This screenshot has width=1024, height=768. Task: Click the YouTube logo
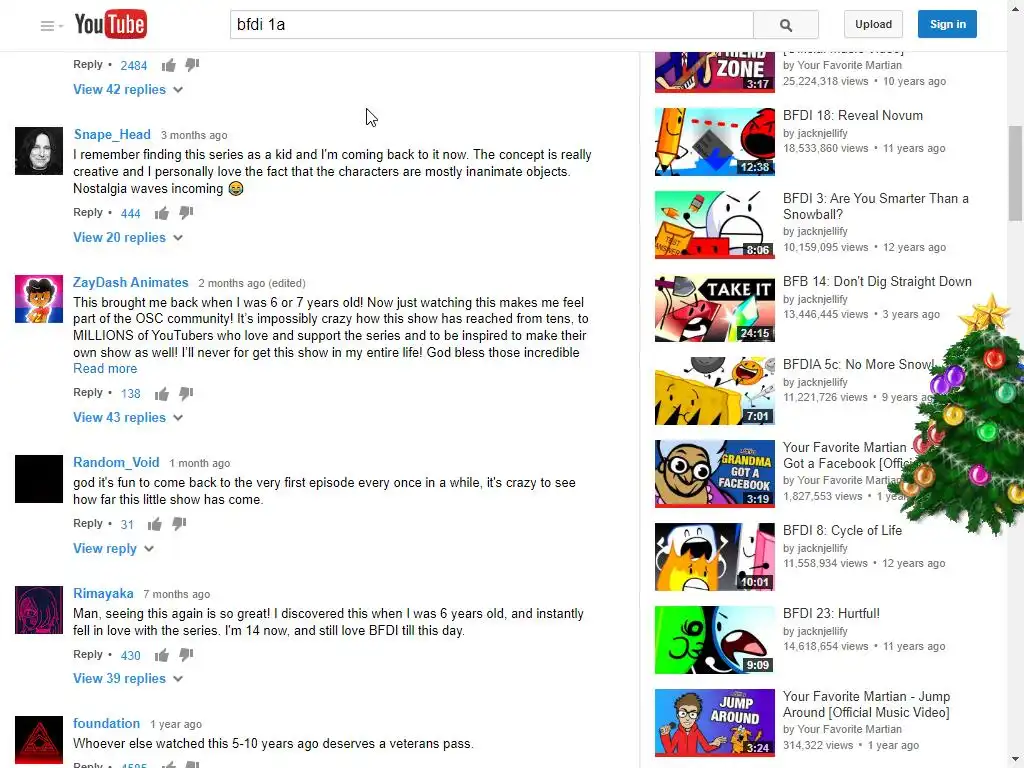(111, 25)
